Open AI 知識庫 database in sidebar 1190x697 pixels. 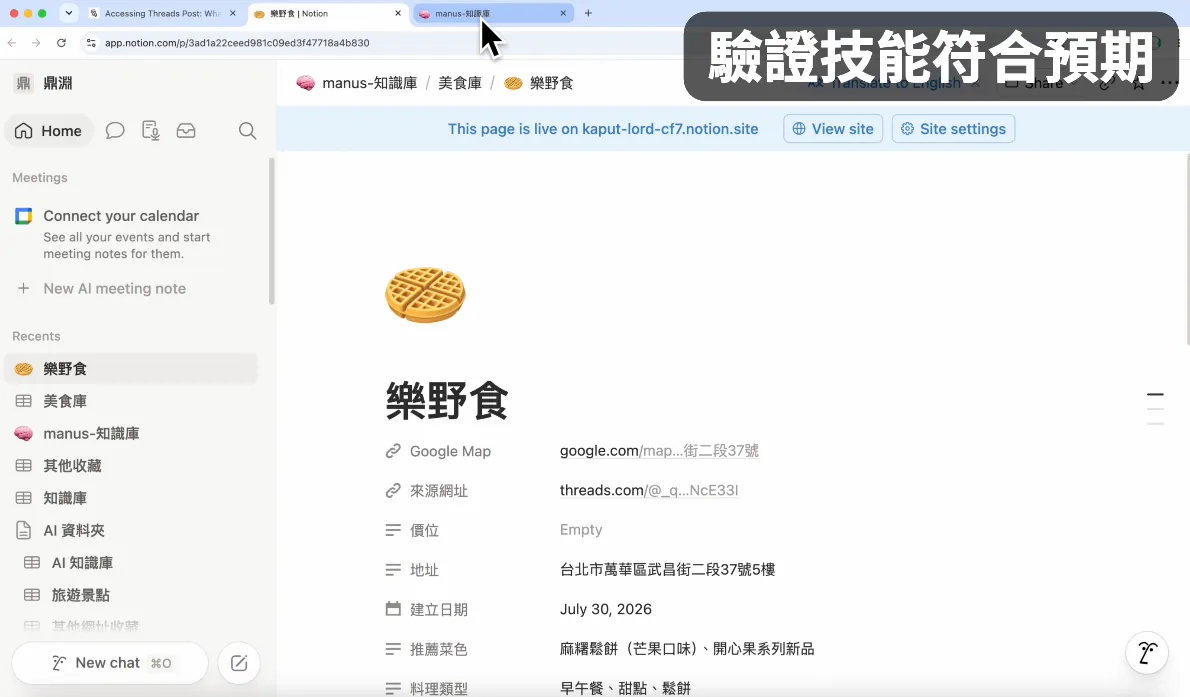point(131,563)
